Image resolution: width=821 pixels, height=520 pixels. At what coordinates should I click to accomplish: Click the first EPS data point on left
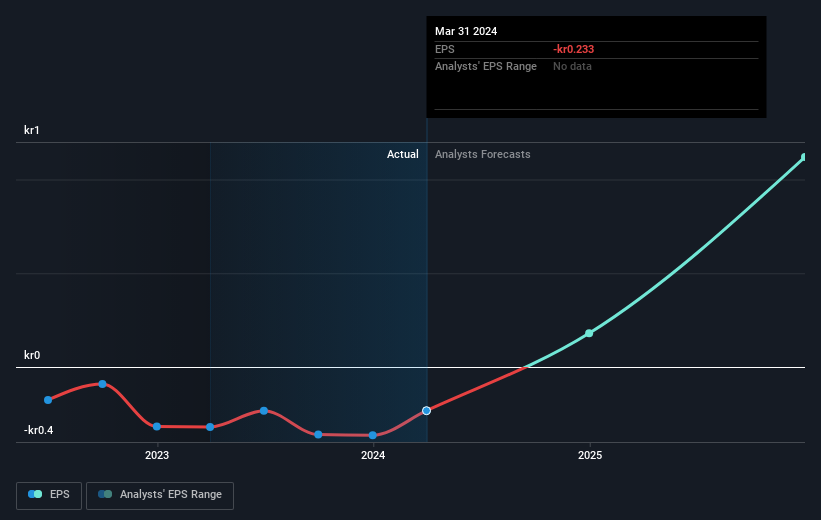click(x=48, y=400)
